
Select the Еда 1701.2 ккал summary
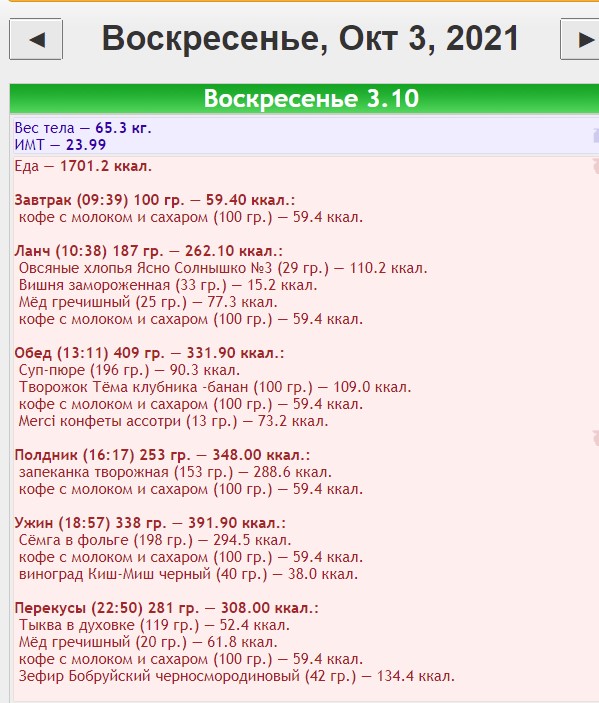tap(83, 166)
